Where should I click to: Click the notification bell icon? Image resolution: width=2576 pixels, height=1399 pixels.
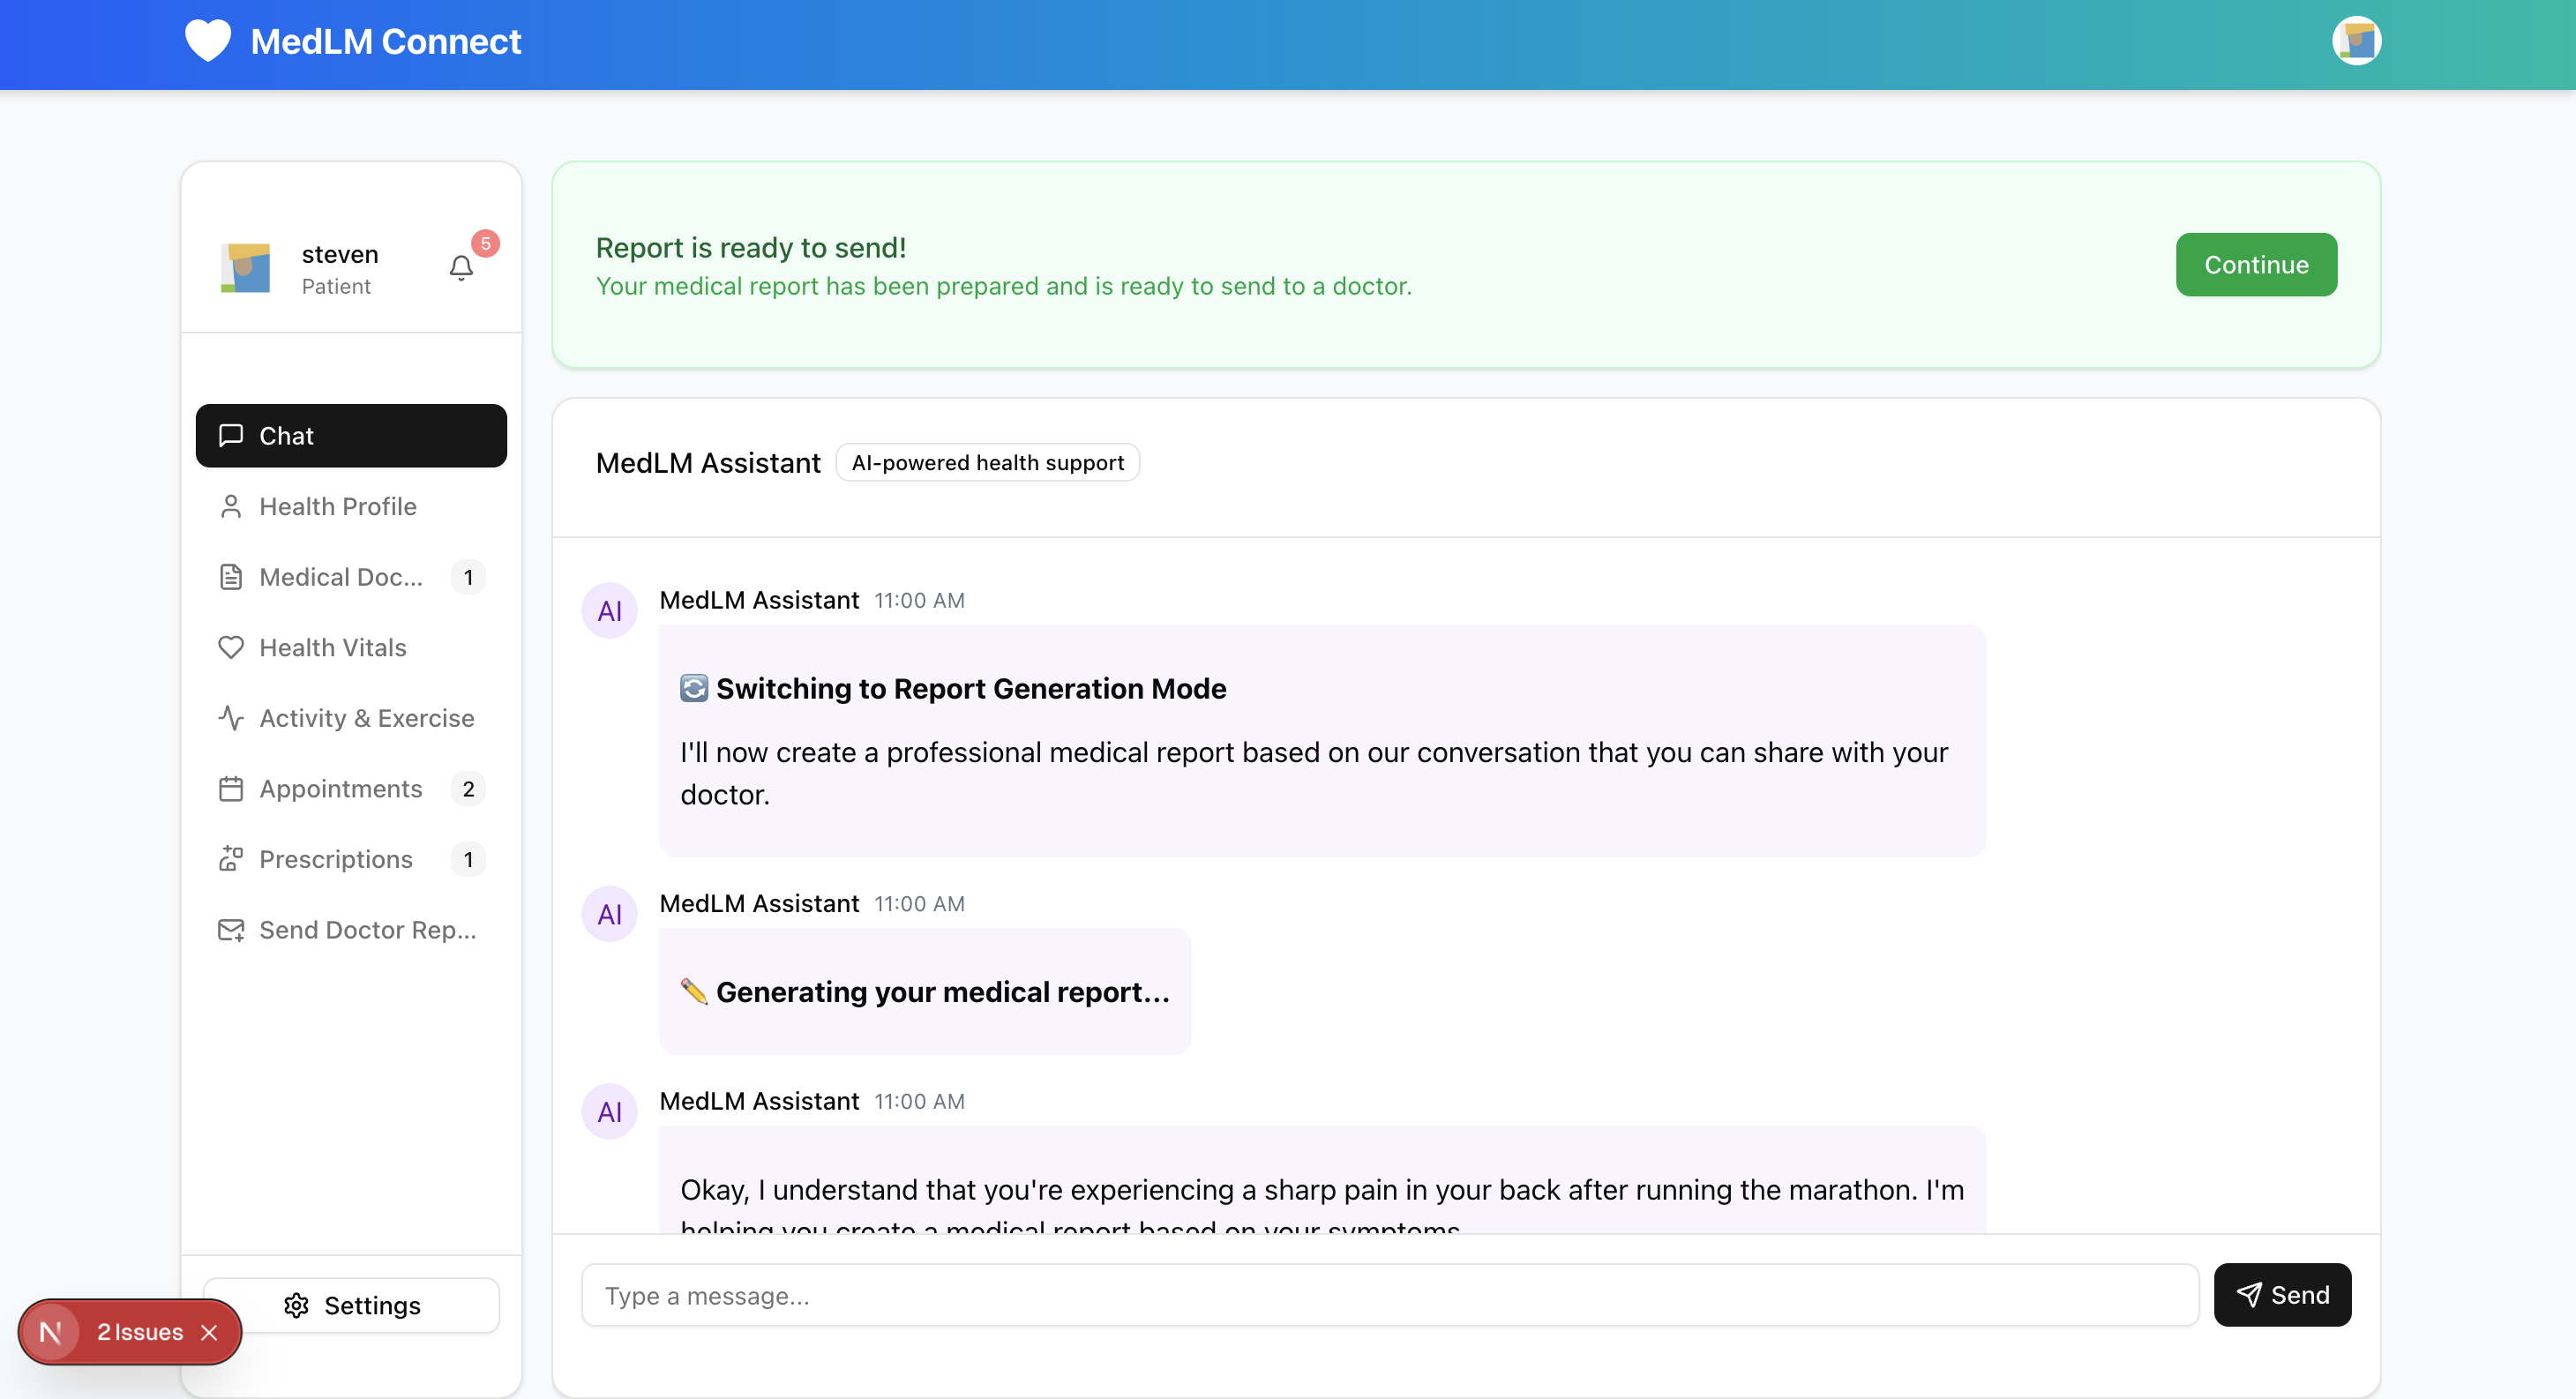461,268
